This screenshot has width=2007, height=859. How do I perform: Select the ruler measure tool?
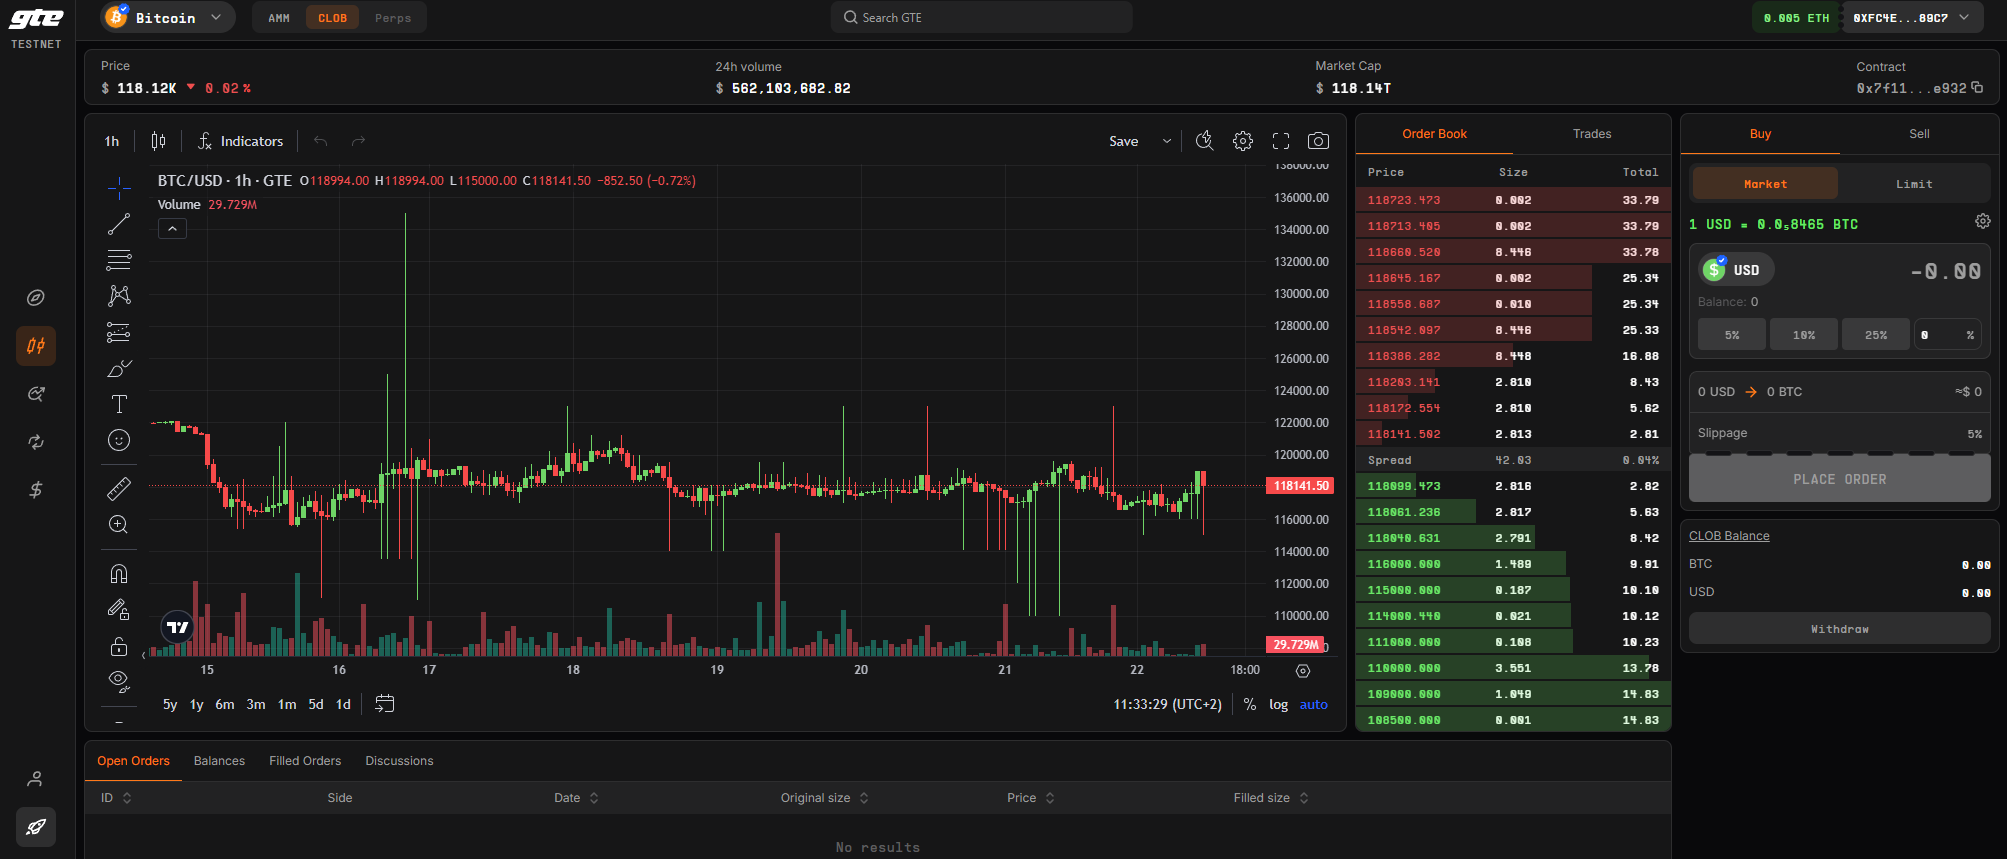pos(119,488)
